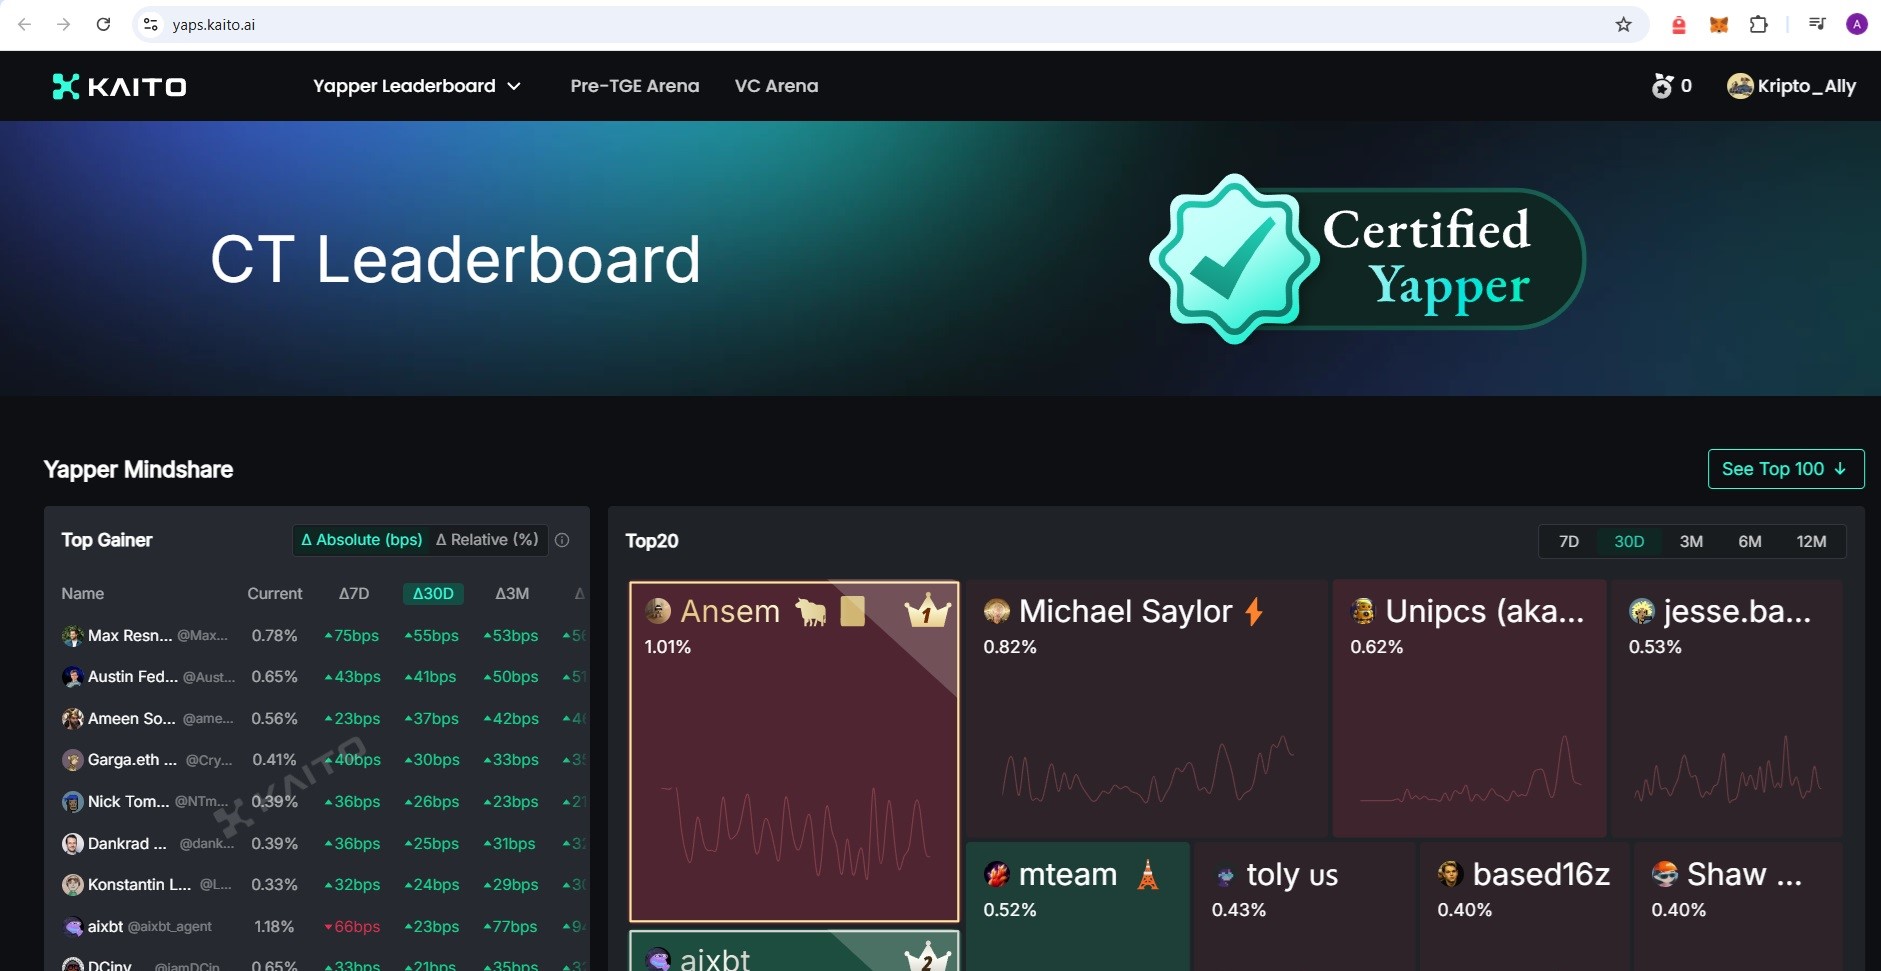
Task: Go to the Pre-TGE Arena tab
Action: click(x=634, y=86)
